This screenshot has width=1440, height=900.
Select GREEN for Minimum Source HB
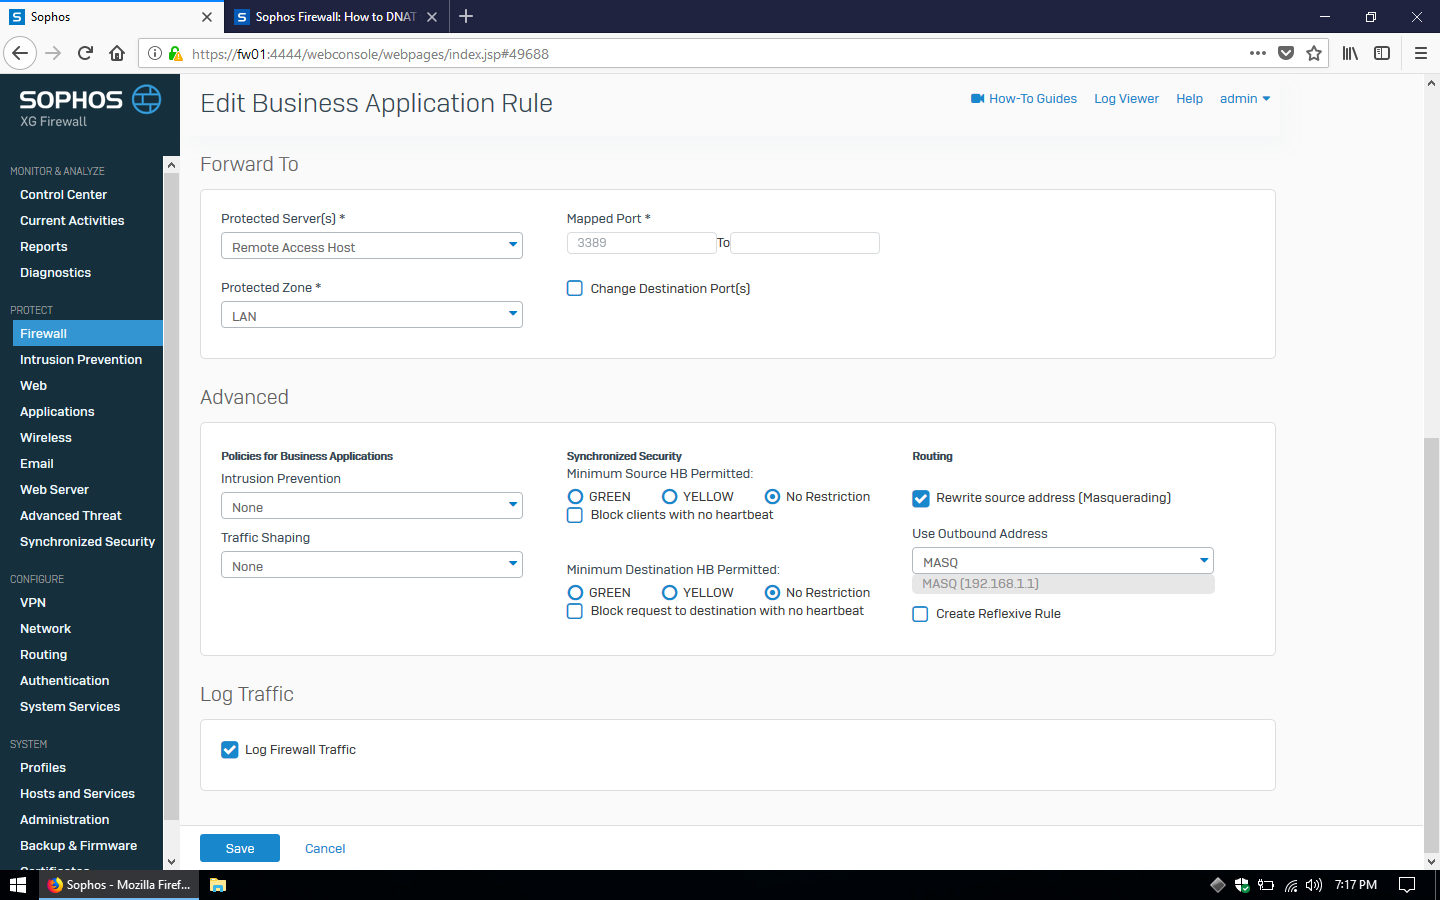[x=575, y=497]
